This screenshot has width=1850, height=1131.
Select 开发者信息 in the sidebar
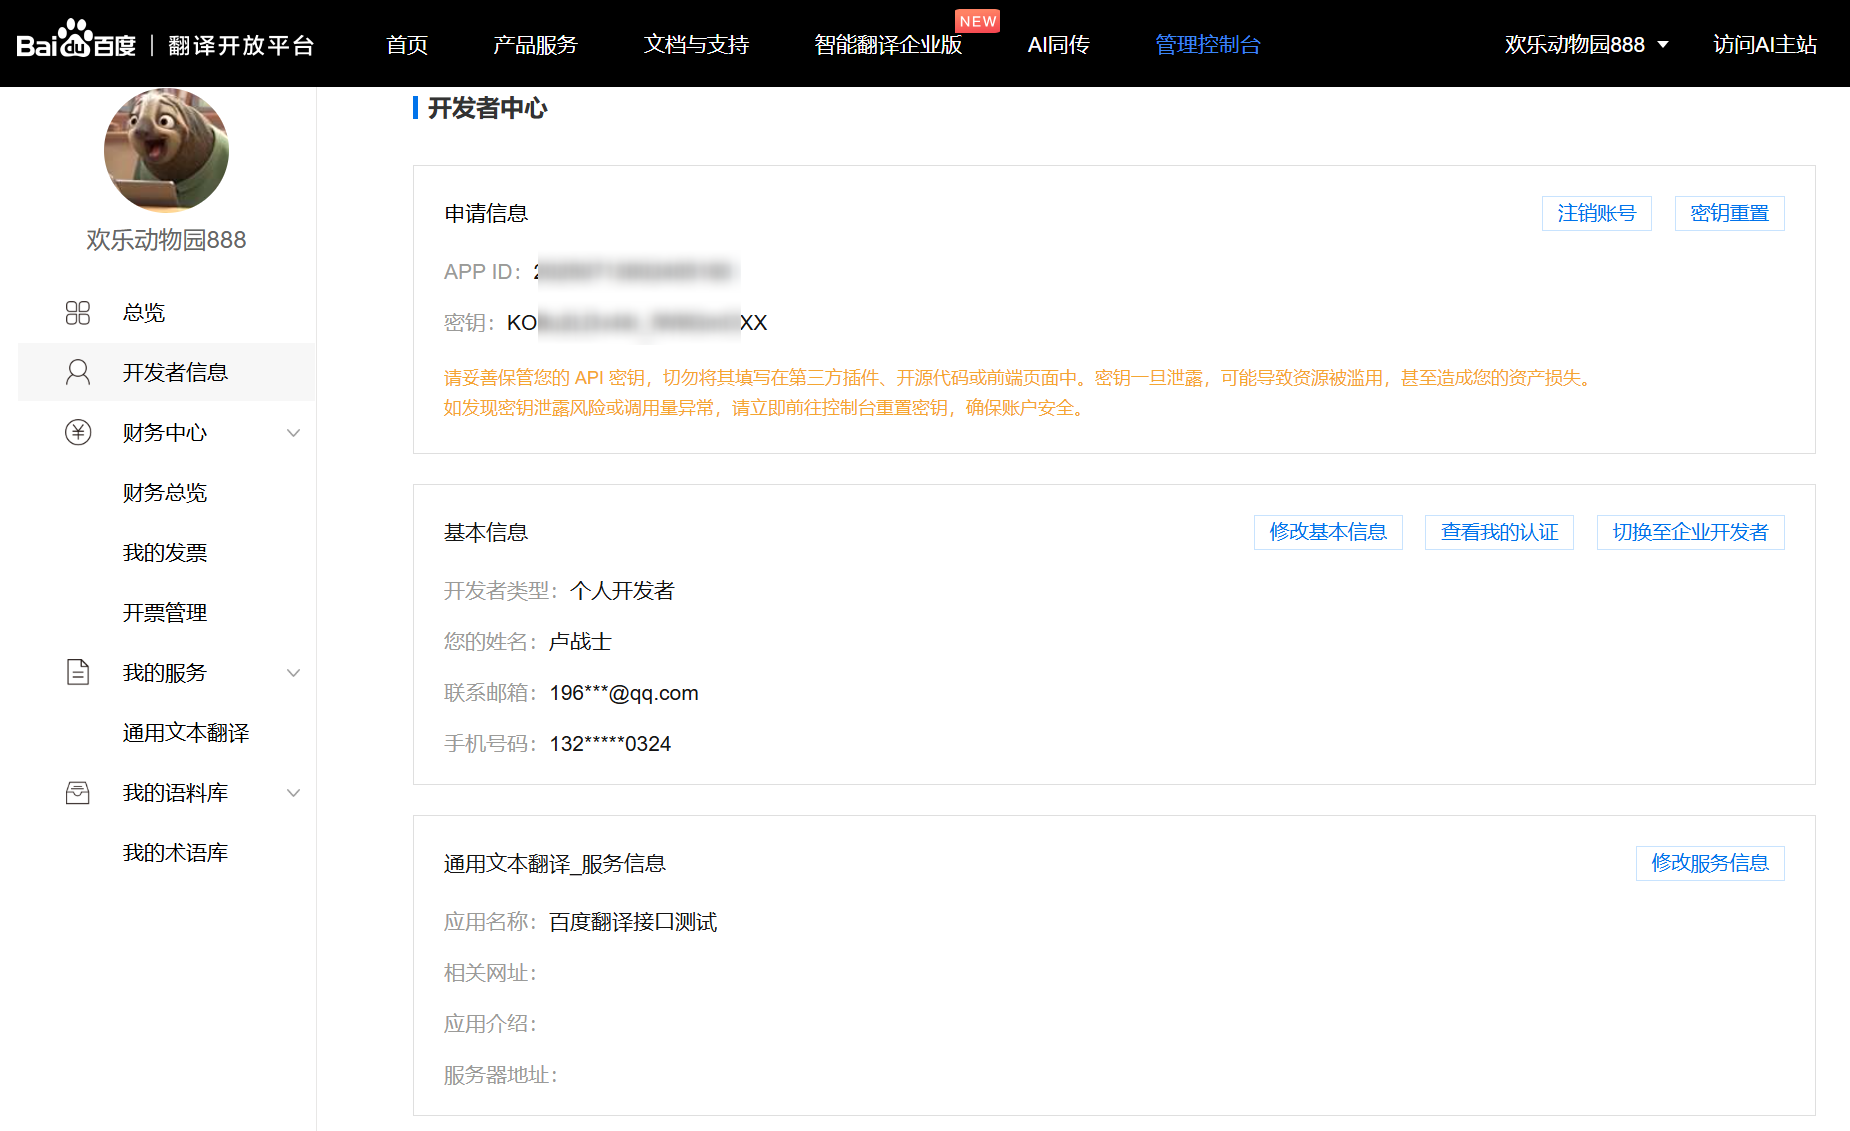[x=166, y=372]
